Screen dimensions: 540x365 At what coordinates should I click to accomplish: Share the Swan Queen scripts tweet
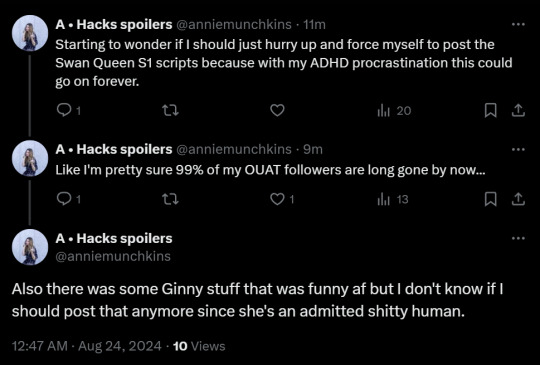click(x=518, y=111)
